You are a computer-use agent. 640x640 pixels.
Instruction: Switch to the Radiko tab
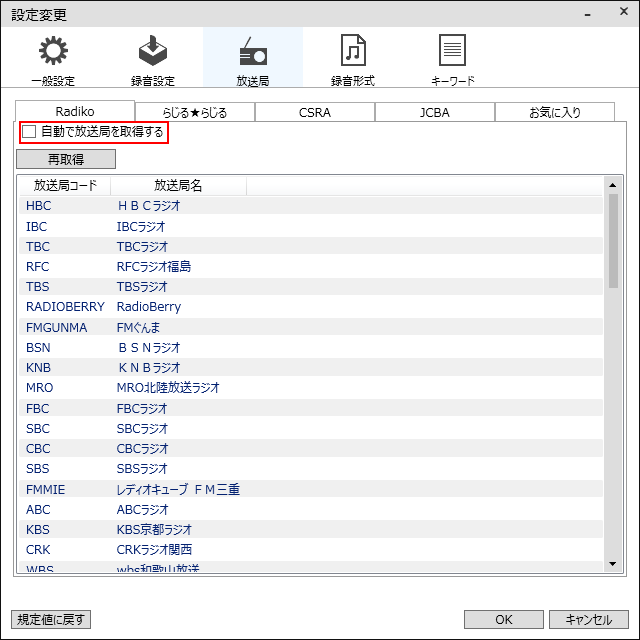[75, 111]
